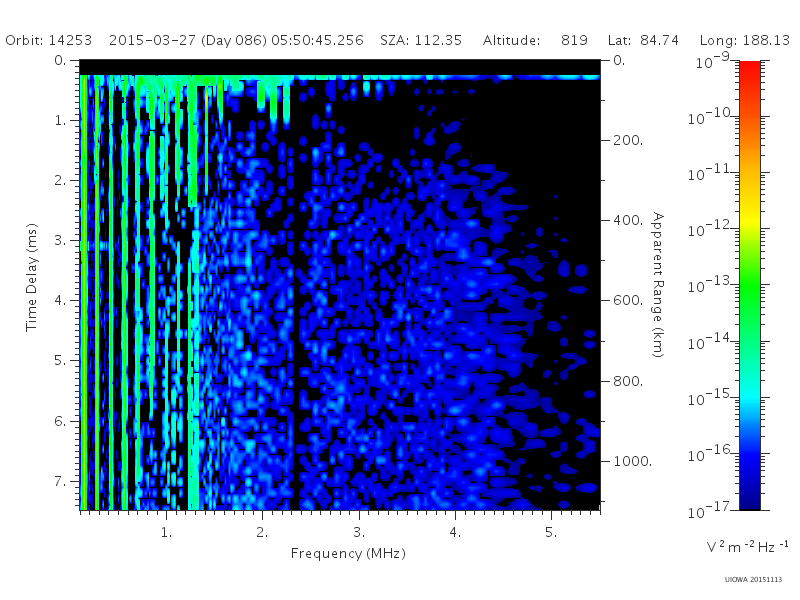The image size is (800, 600).
Task: Click the yellow region of the color bar
Action: [x=749, y=219]
